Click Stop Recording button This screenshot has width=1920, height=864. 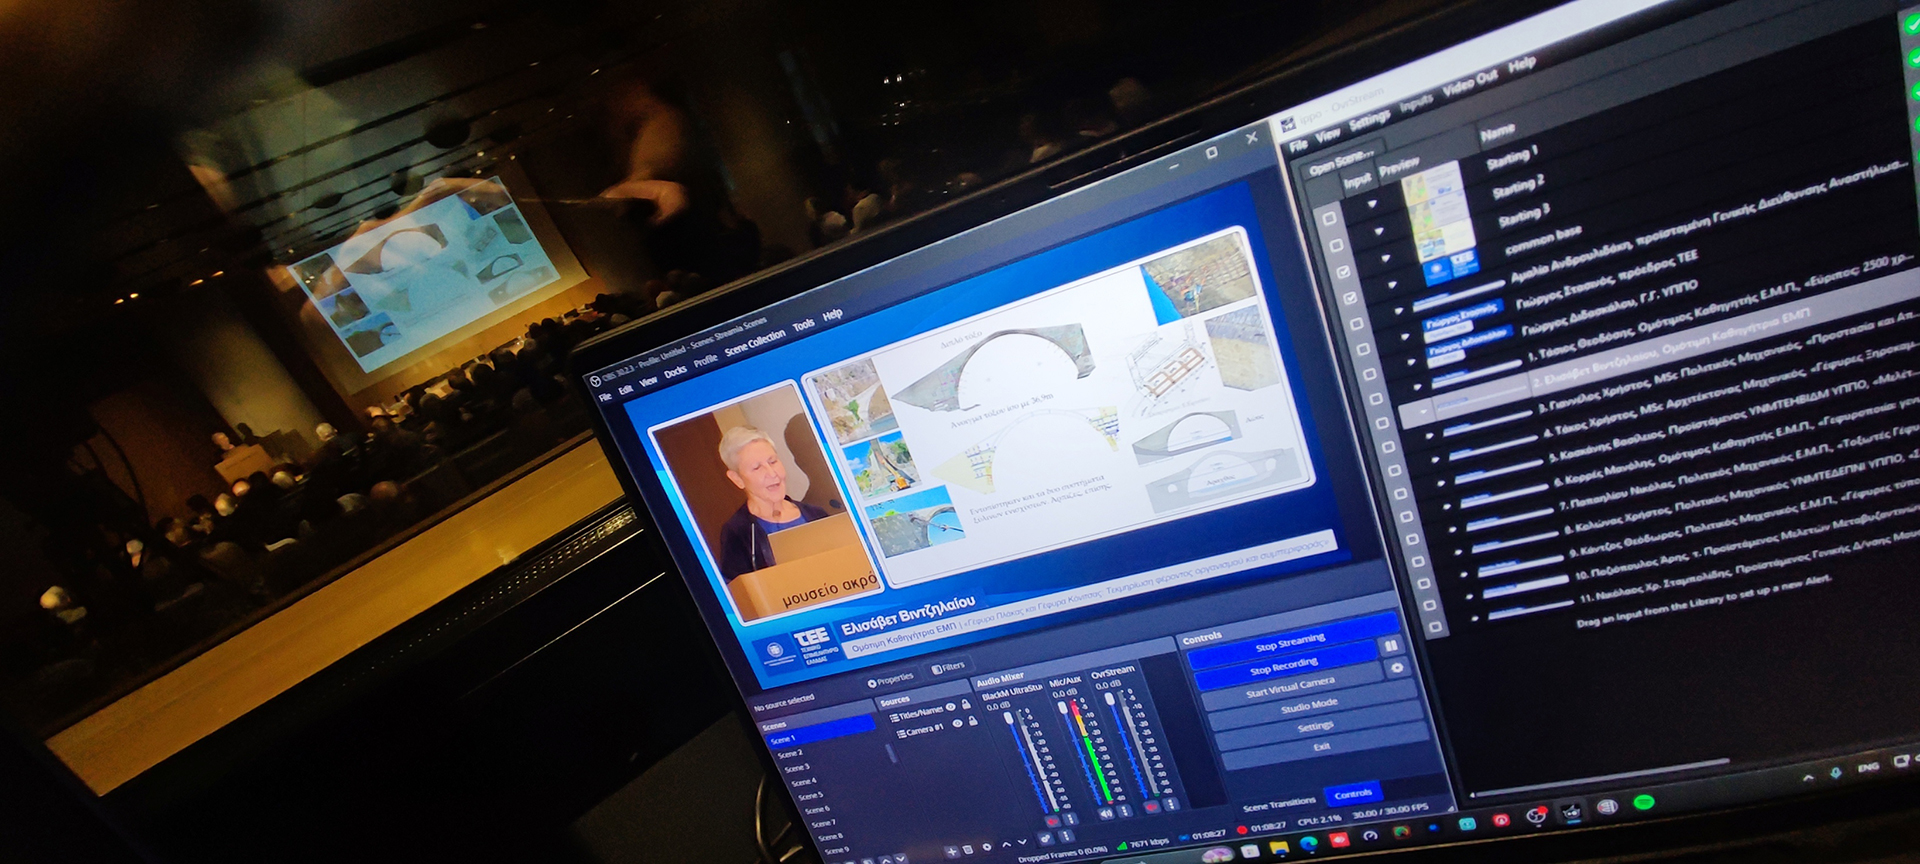(x=1284, y=667)
